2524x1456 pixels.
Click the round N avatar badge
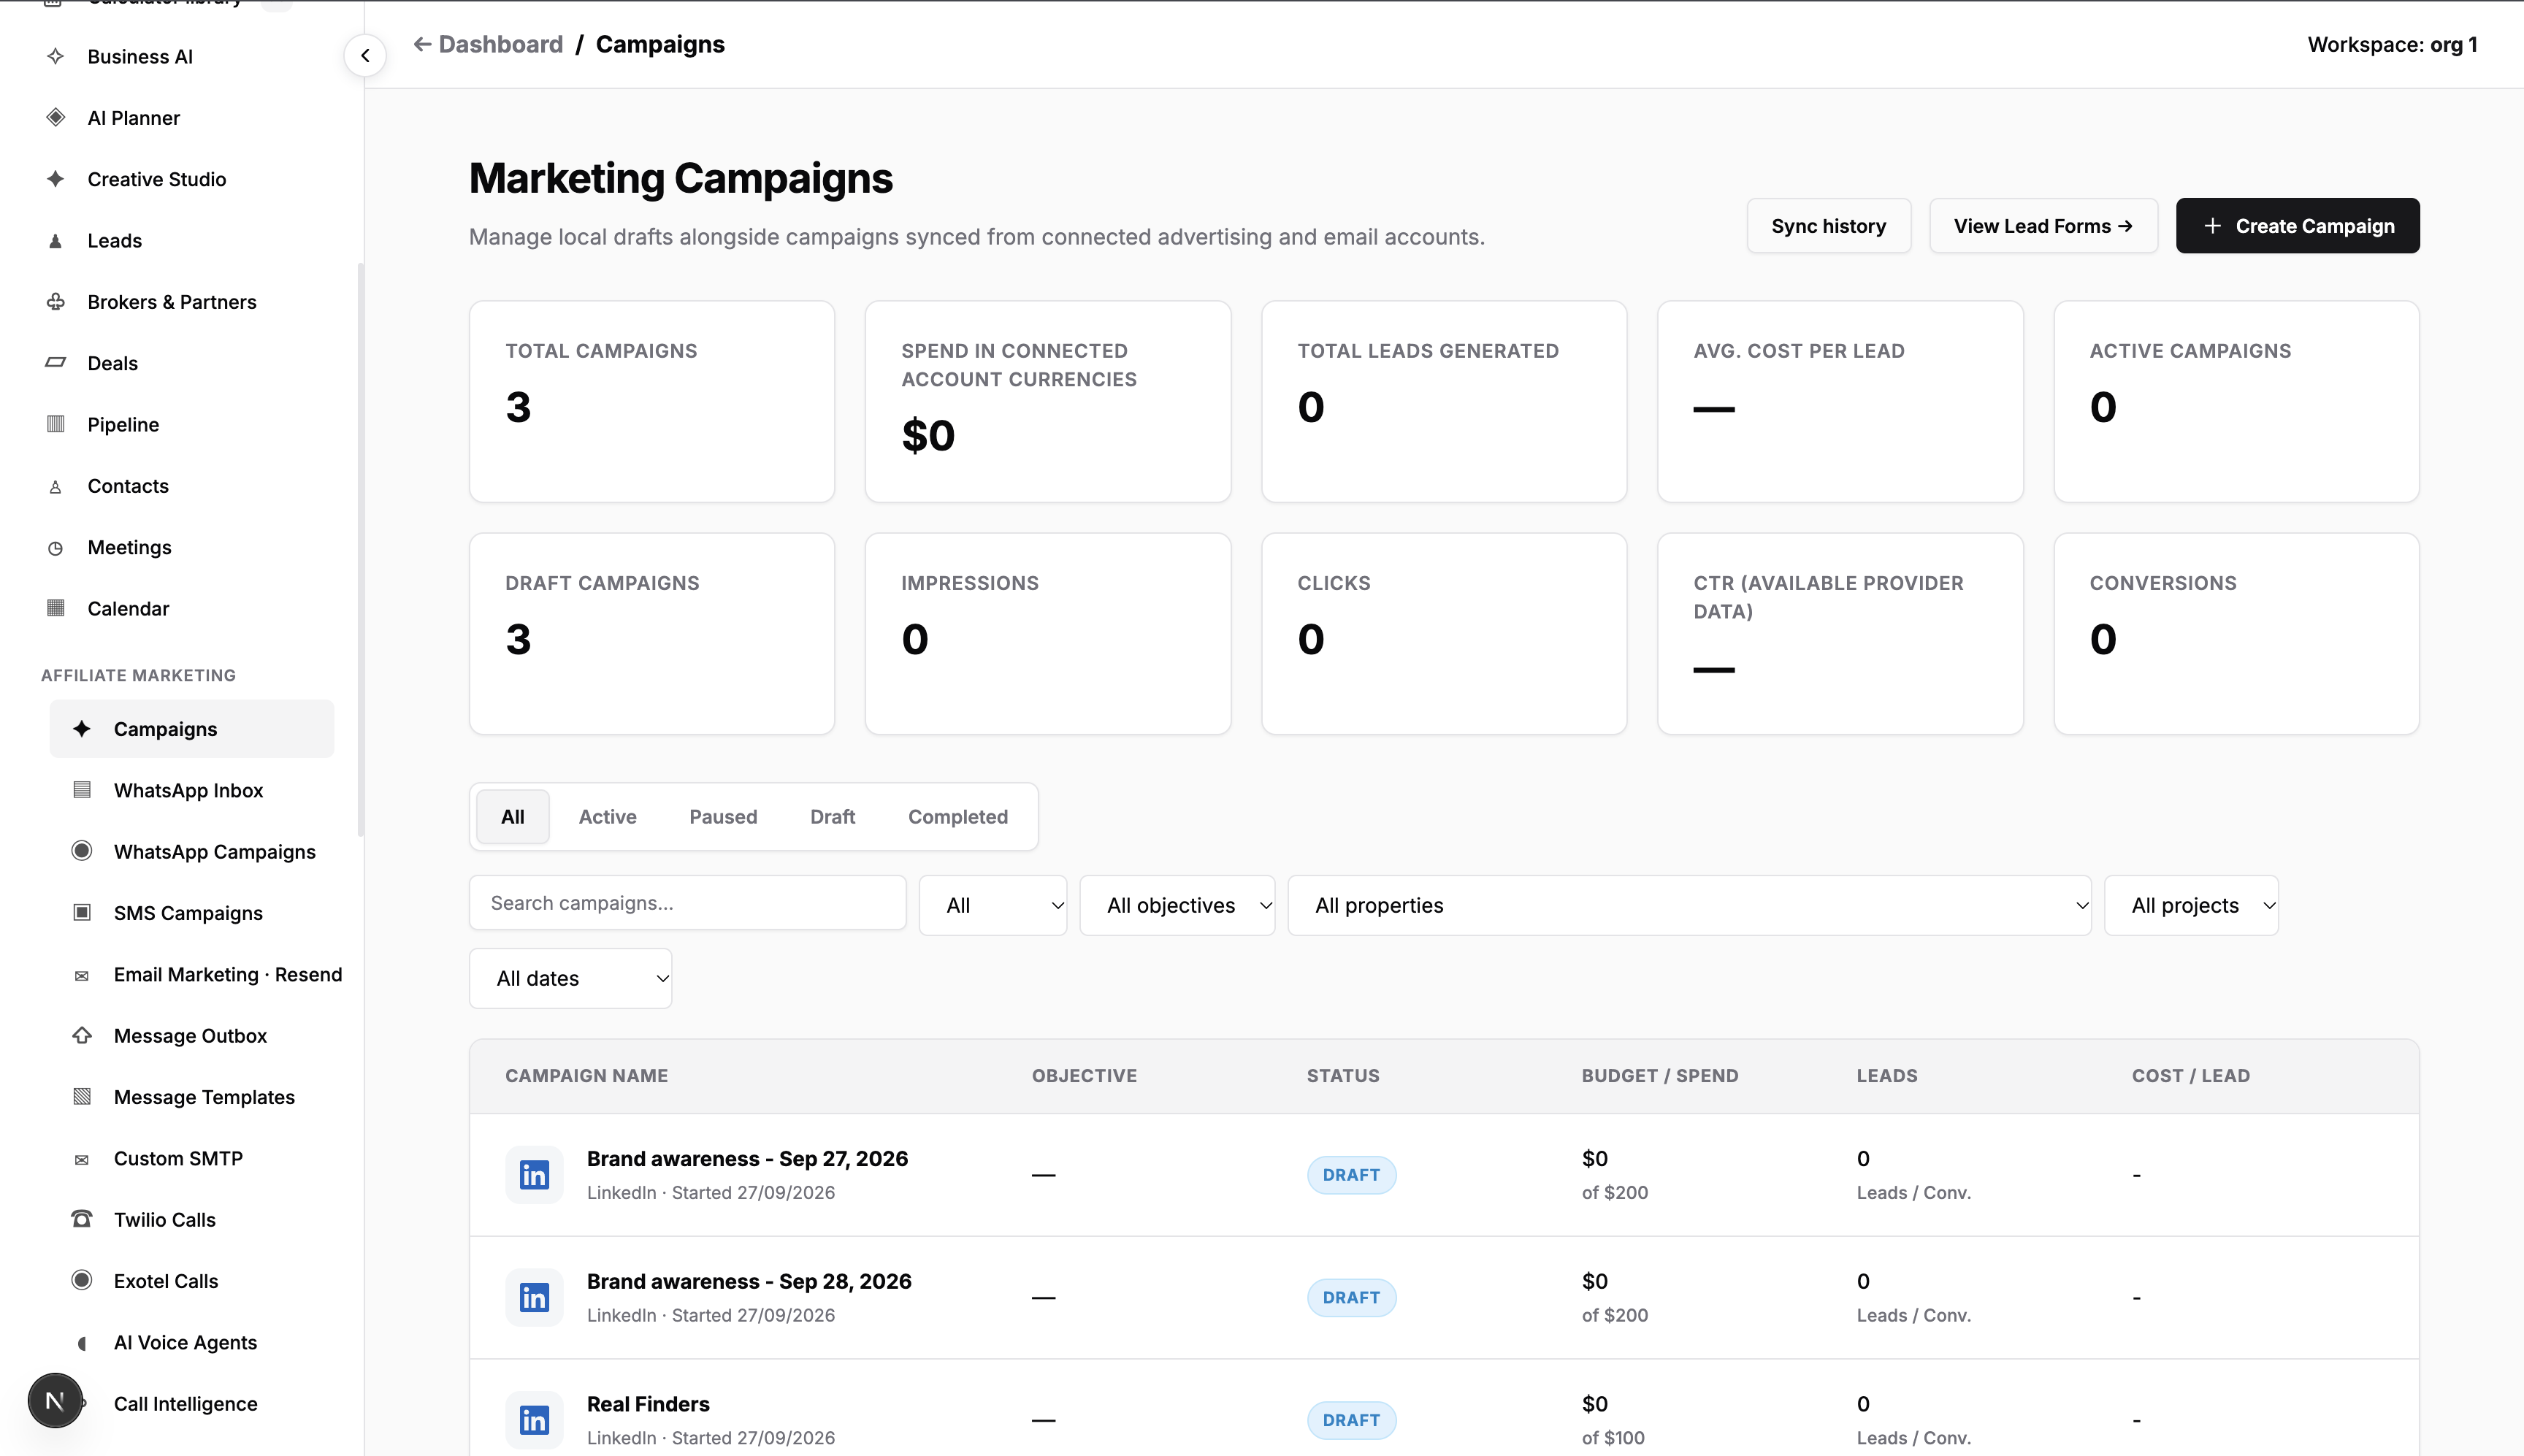(x=55, y=1400)
